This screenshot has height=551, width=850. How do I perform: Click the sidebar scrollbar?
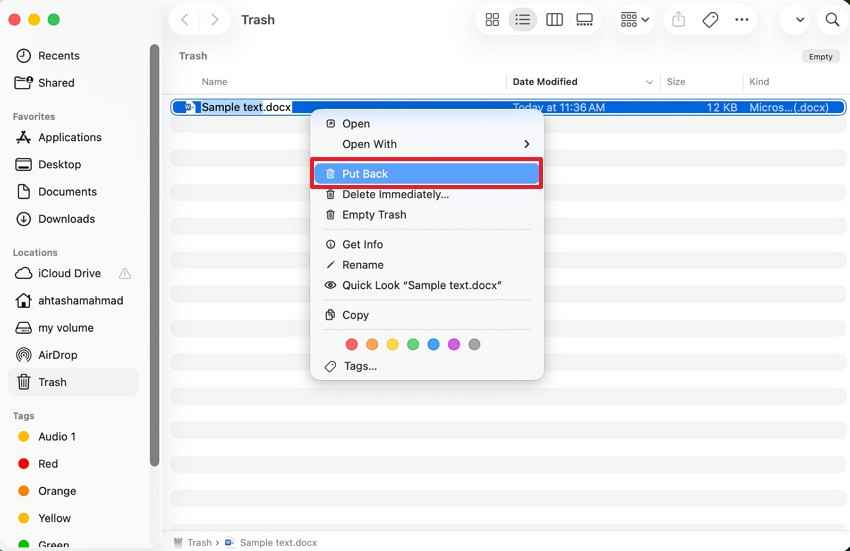pos(154,255)
